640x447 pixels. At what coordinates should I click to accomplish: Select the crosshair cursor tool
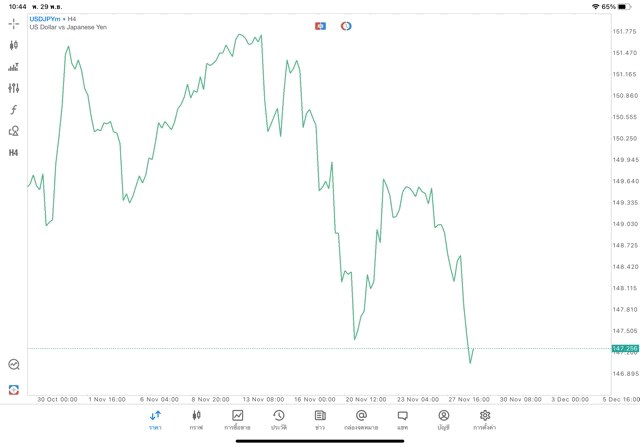[14, 23]
